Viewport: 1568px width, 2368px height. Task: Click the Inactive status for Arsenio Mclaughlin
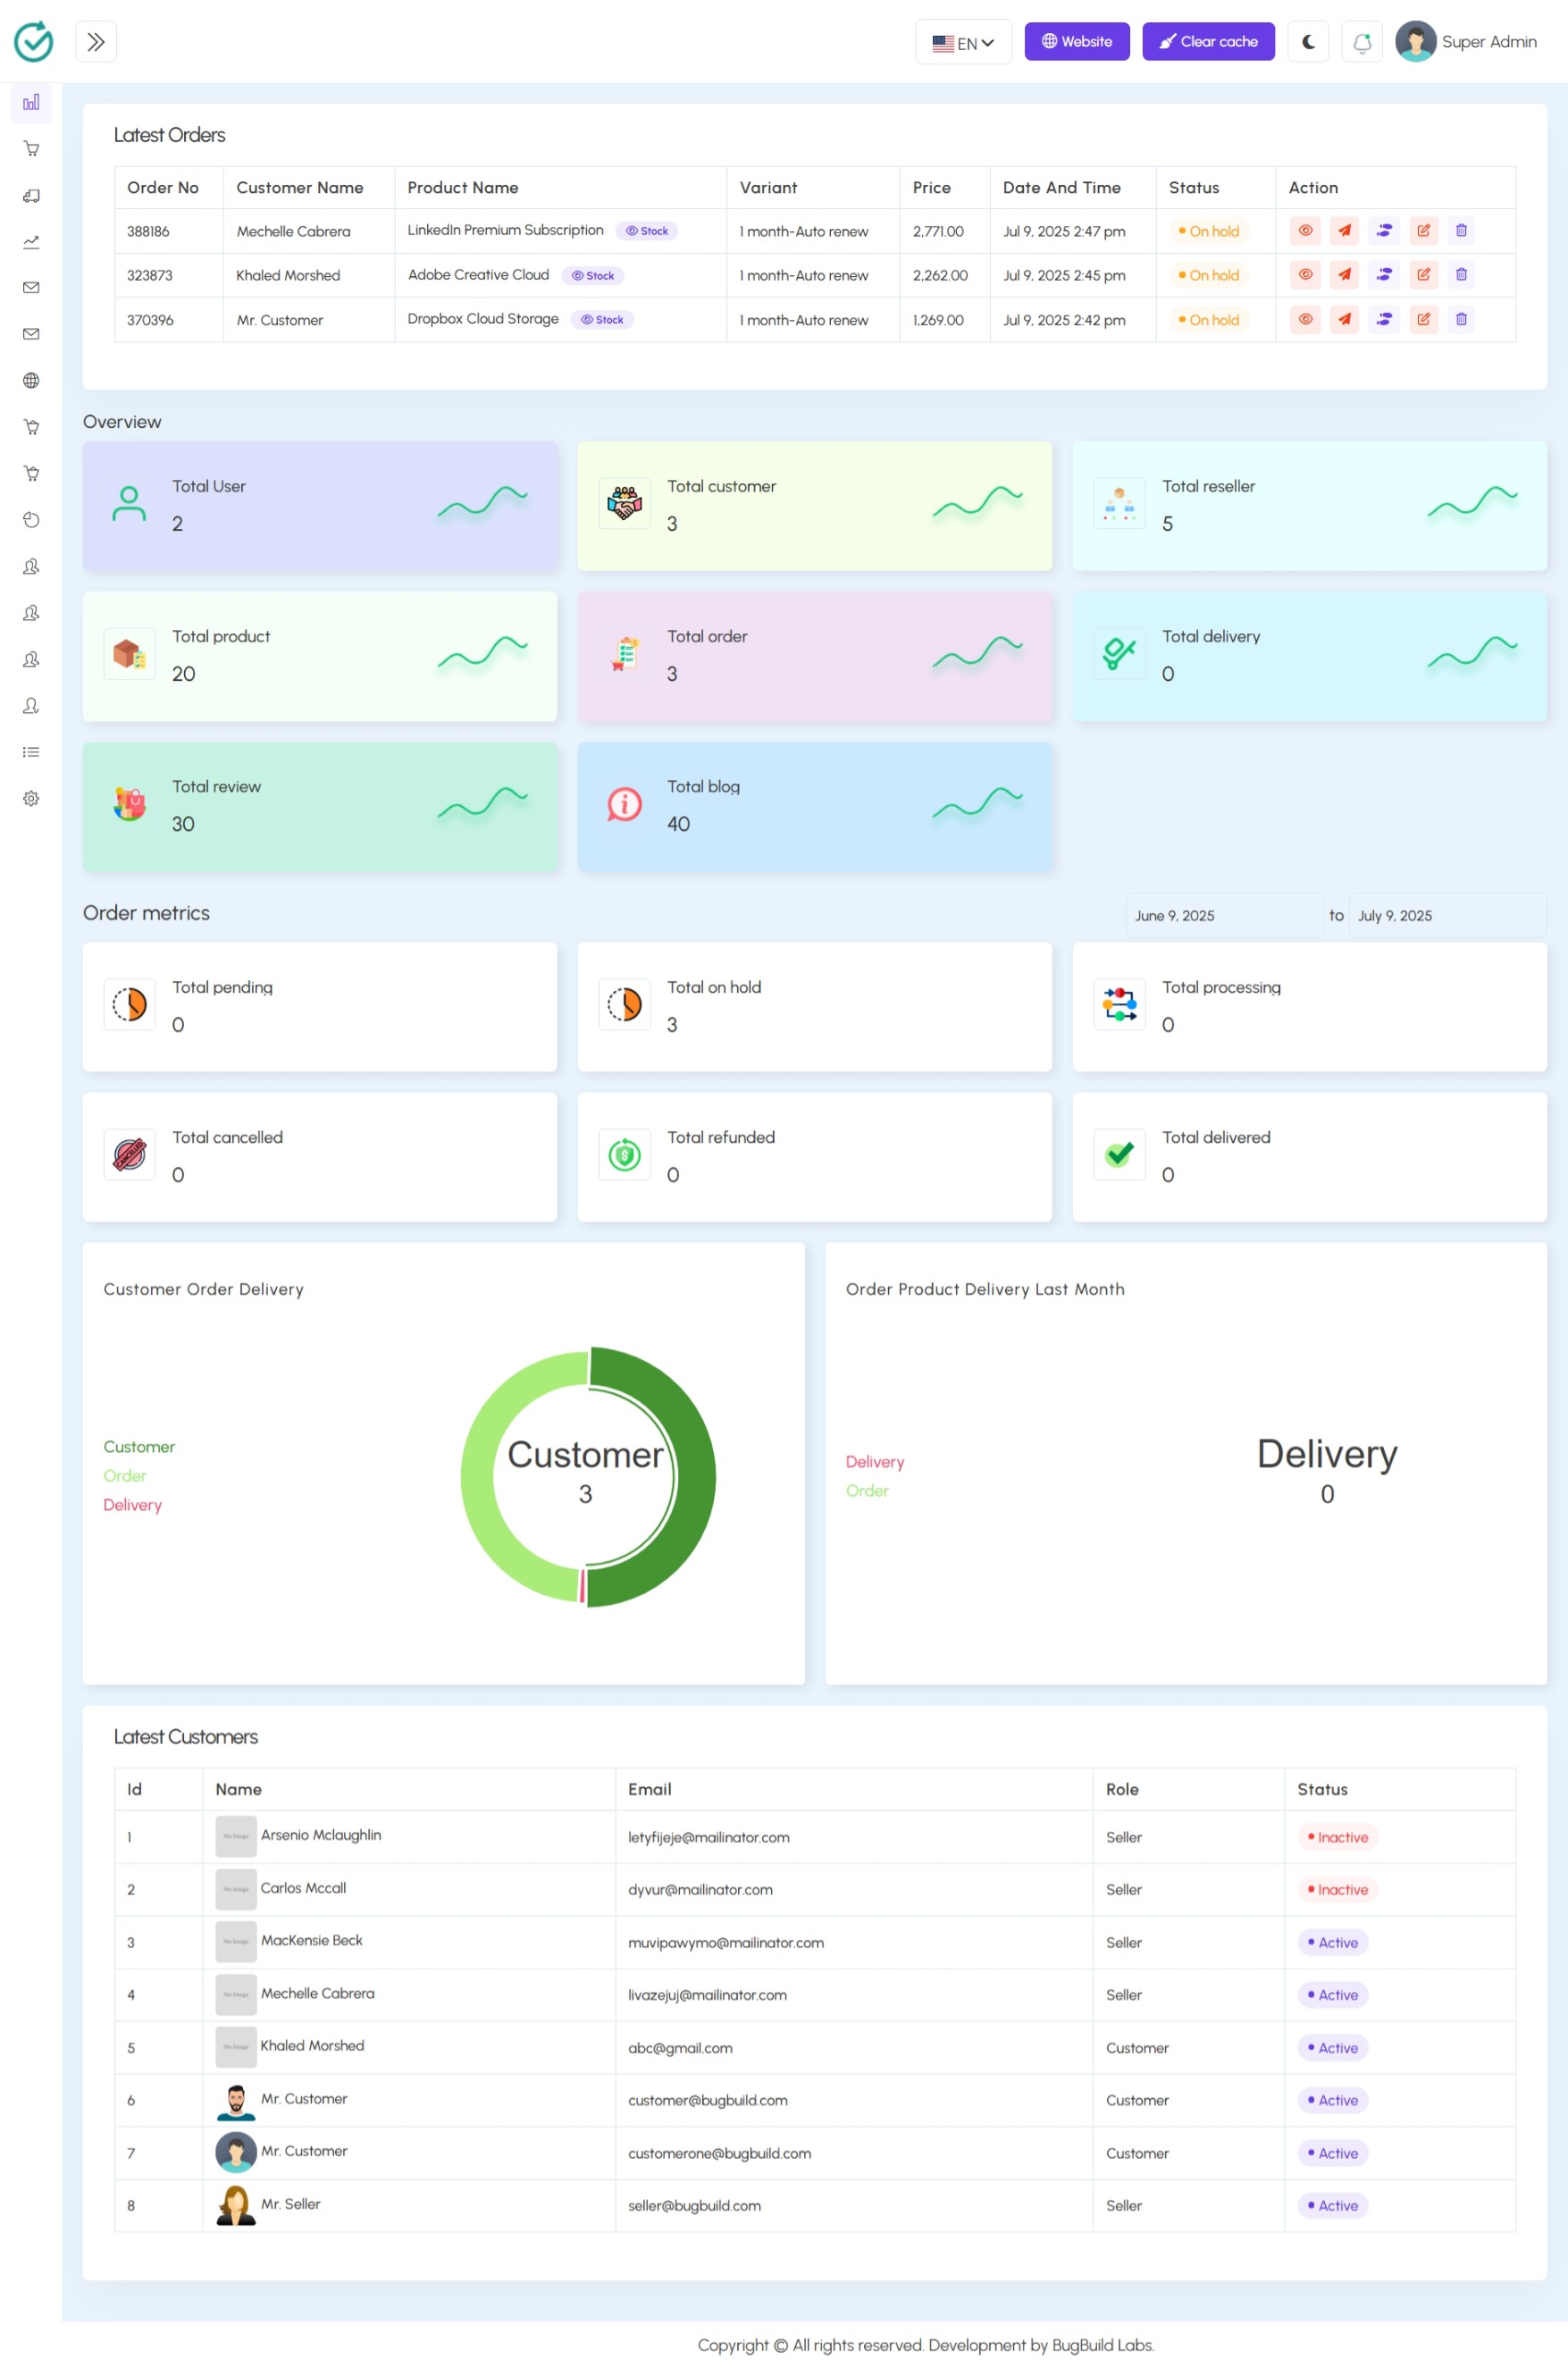pos(1338,1837)
